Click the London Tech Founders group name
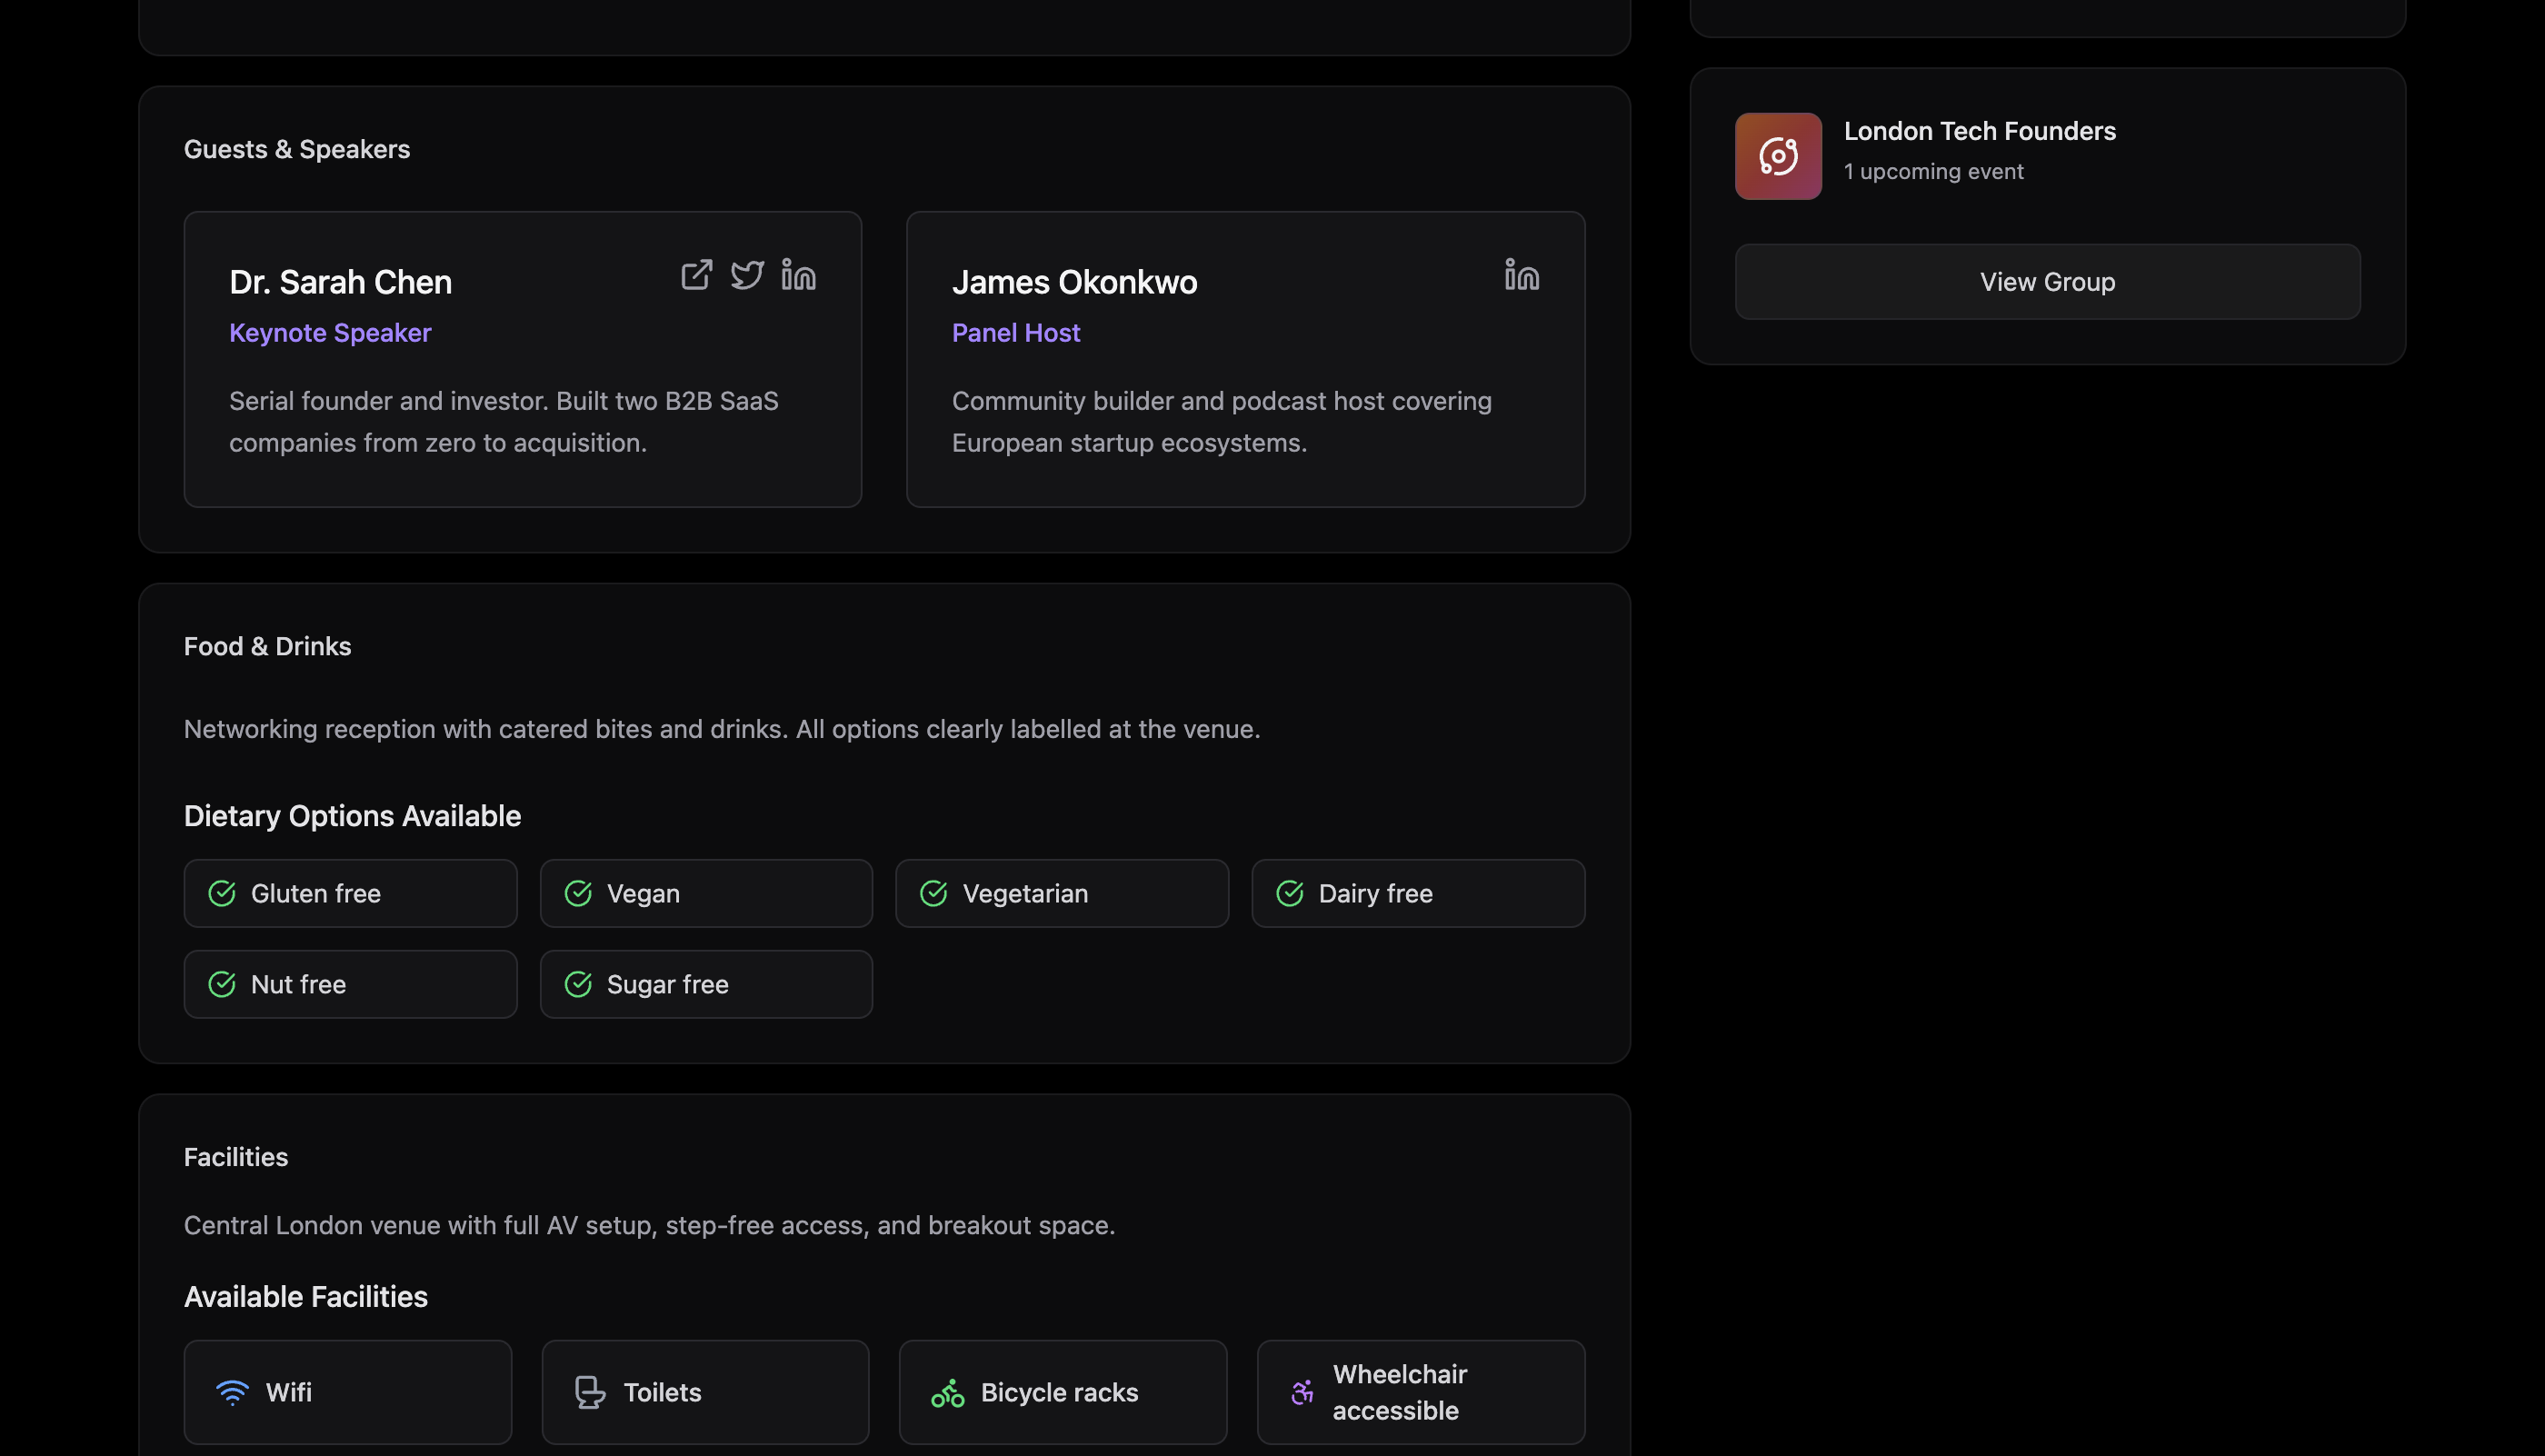Screen dimensions: 2545x1456 [x=1979, y=131]
